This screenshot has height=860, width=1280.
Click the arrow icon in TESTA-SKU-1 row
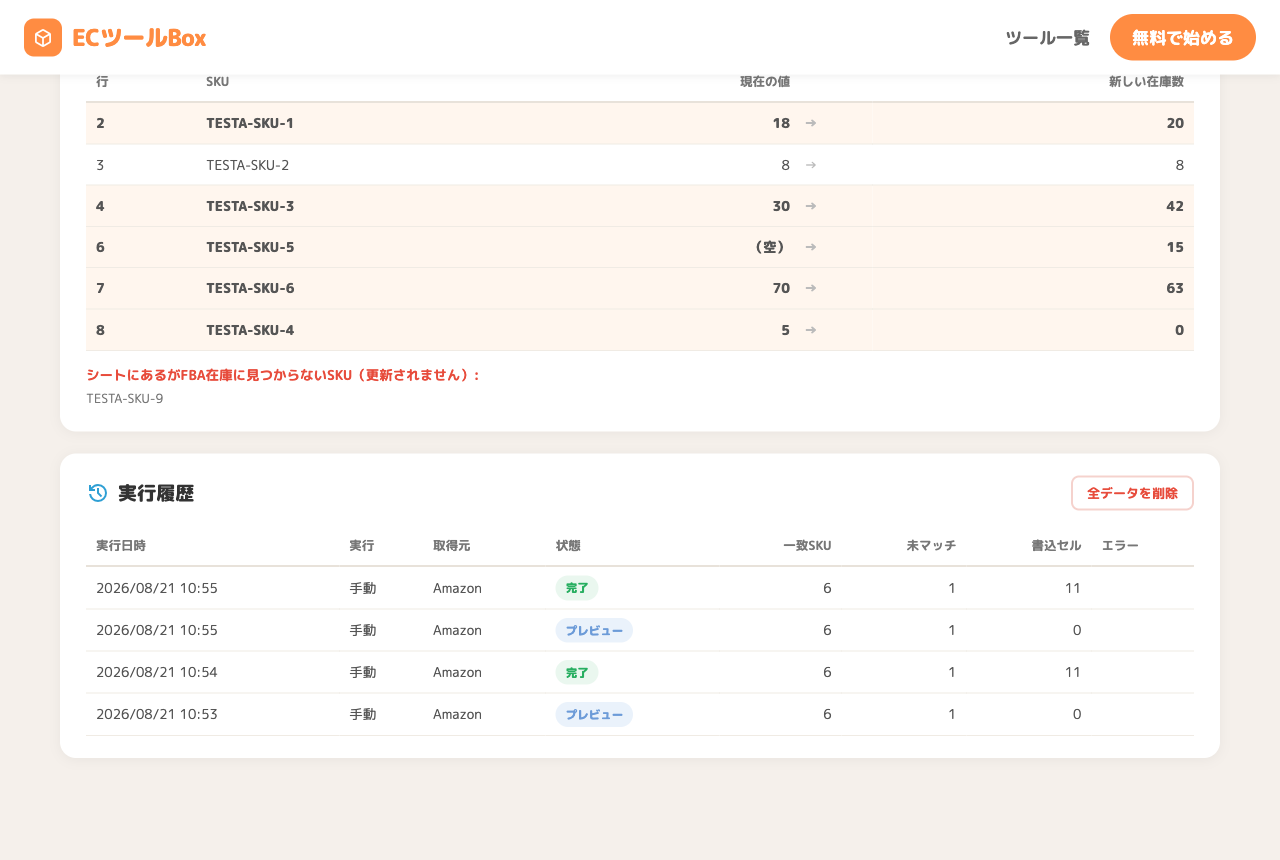(x=811, y=123)
